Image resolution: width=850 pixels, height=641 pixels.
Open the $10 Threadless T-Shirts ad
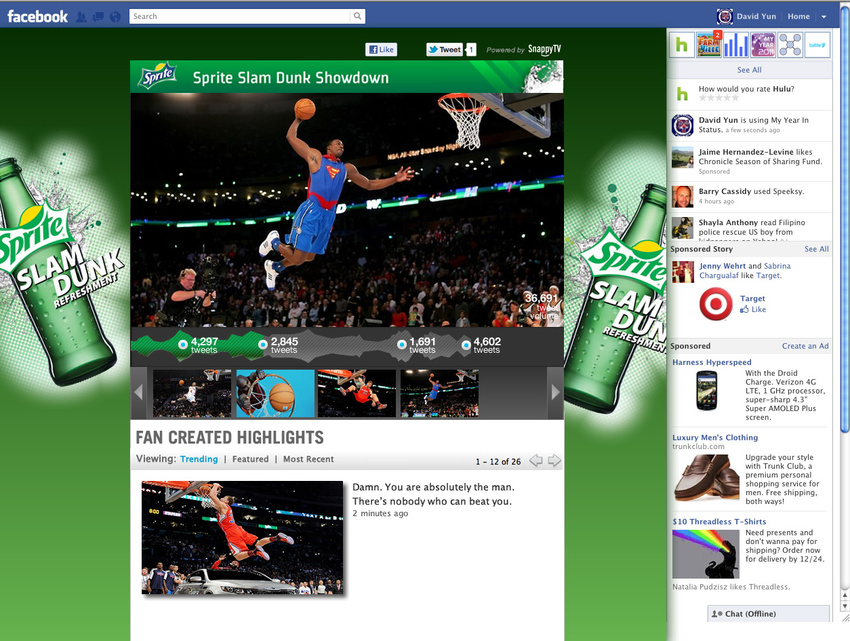[719, 521]
